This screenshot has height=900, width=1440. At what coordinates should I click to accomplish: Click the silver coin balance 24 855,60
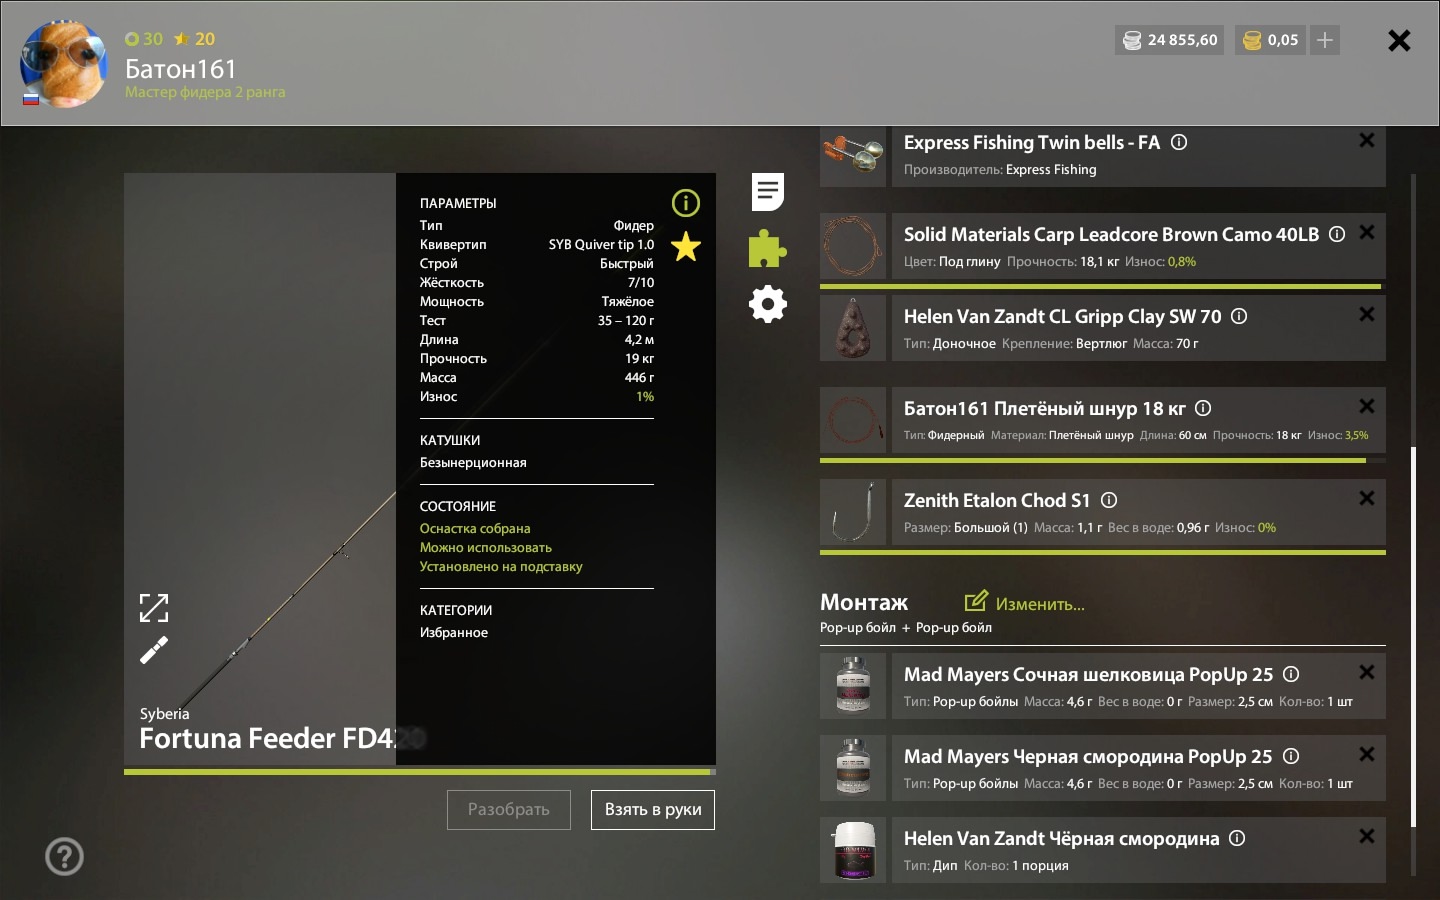(1170, 40)
